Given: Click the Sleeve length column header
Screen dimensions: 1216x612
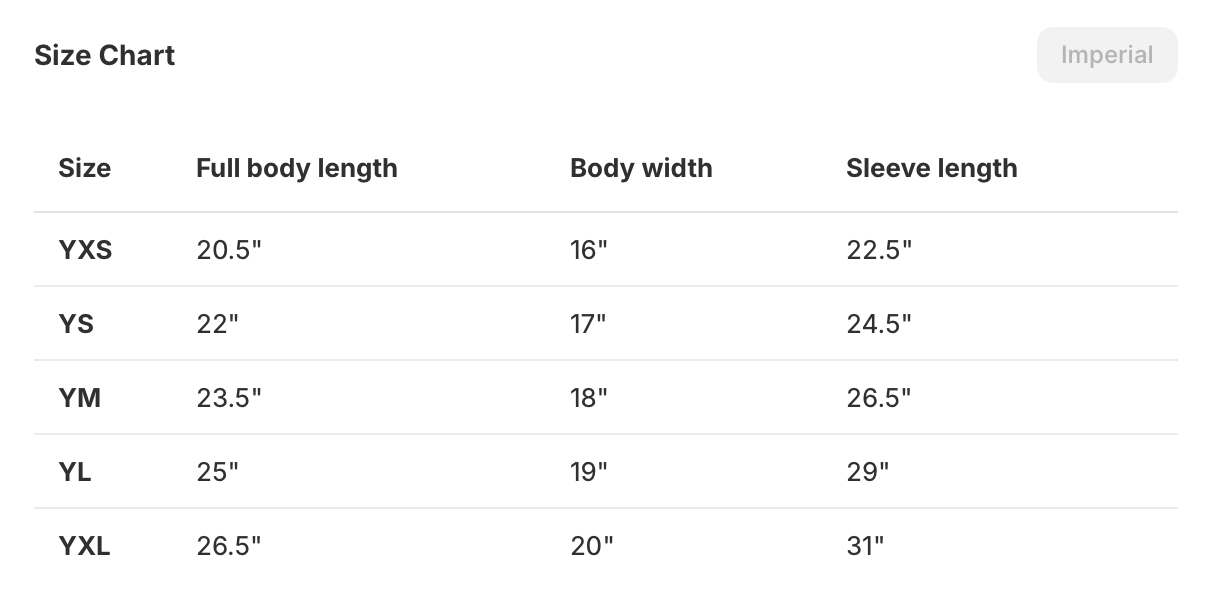Looking at the screenshot, I should (x=931, y=168).
